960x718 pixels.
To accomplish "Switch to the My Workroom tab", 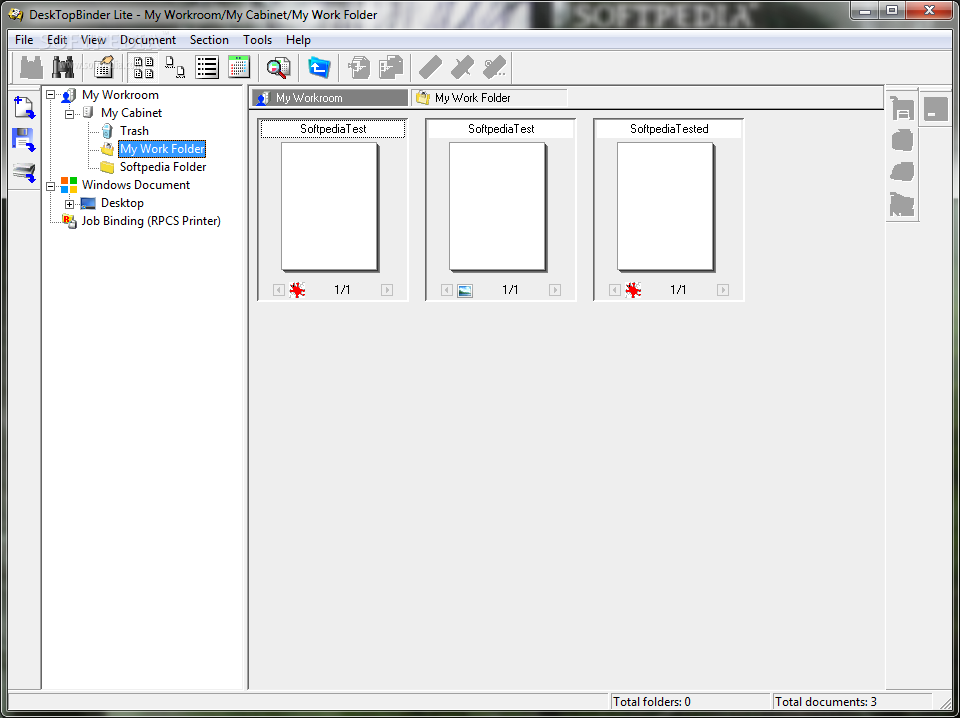I will [x=330, y=98].
